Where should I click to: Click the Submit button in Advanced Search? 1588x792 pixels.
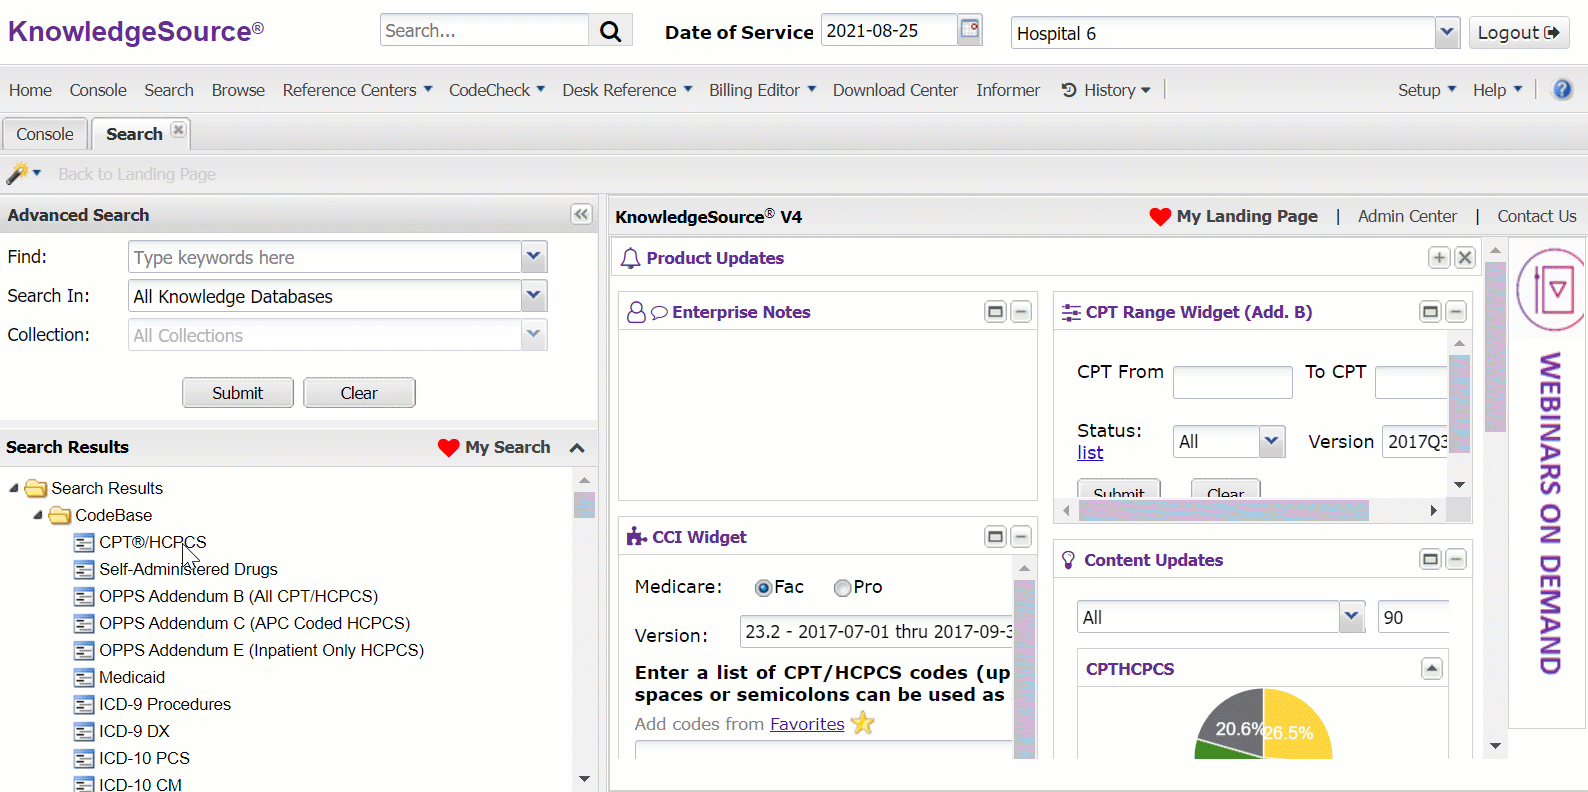click(x=237, y=393)
